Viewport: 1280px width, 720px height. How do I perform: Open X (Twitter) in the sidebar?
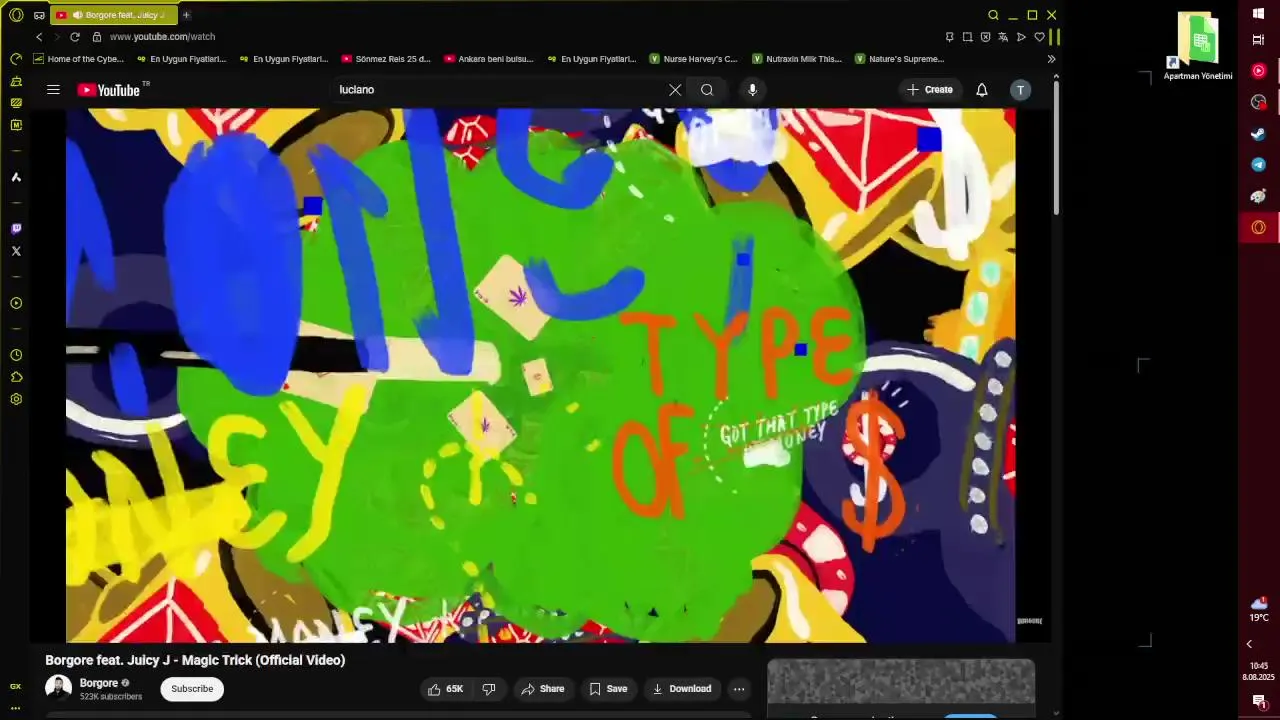pyautogui.click(x=16, y=251)
